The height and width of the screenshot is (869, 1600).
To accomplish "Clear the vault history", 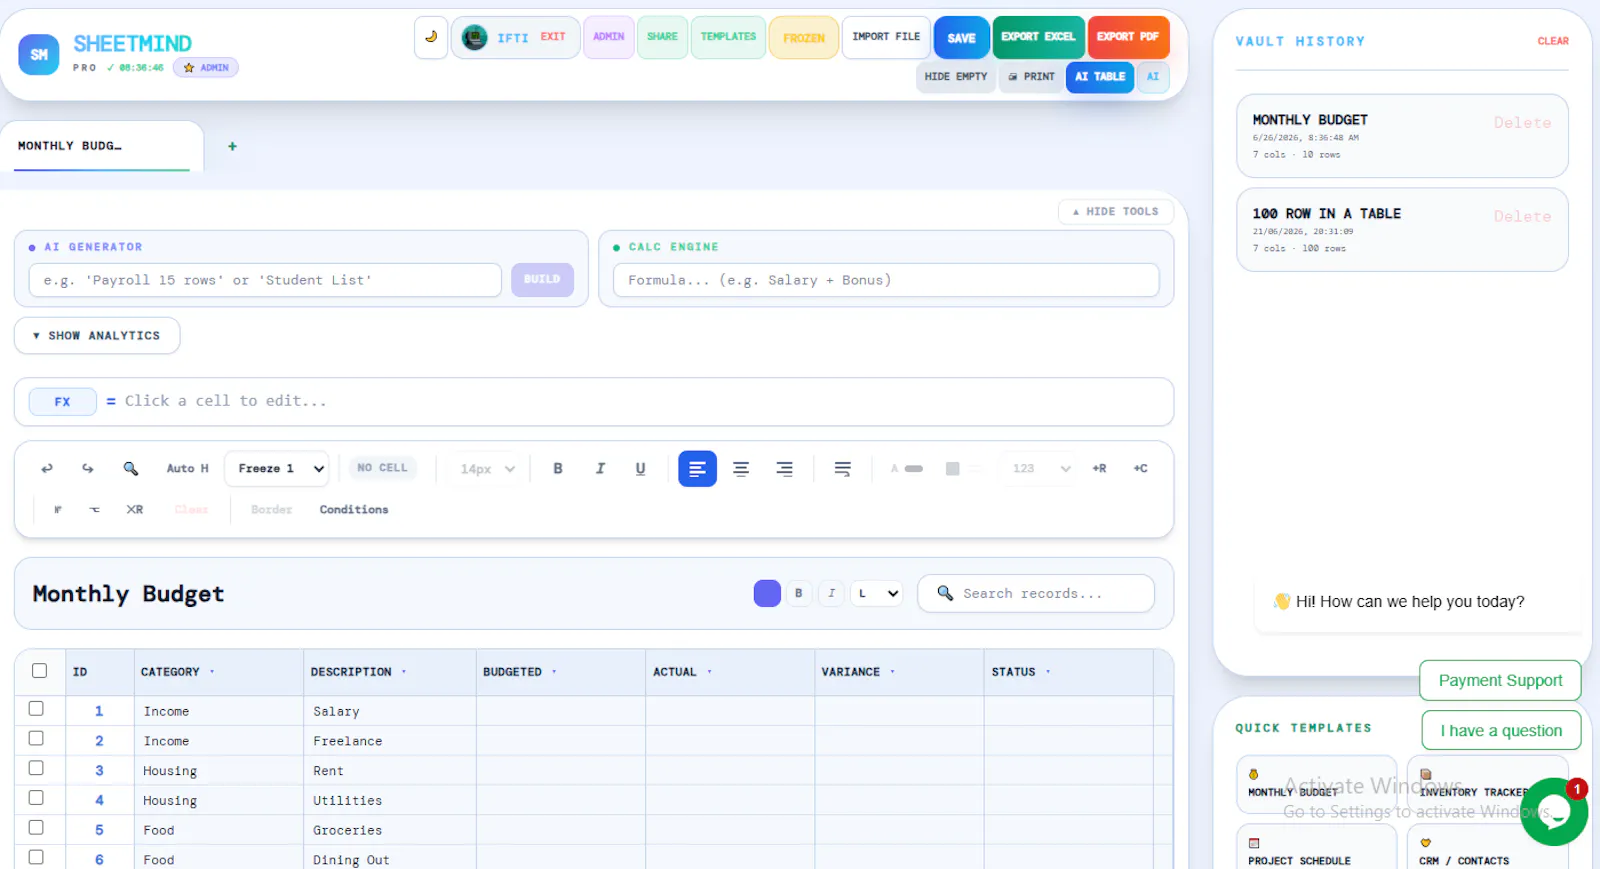I will [x=1553, y=41].
